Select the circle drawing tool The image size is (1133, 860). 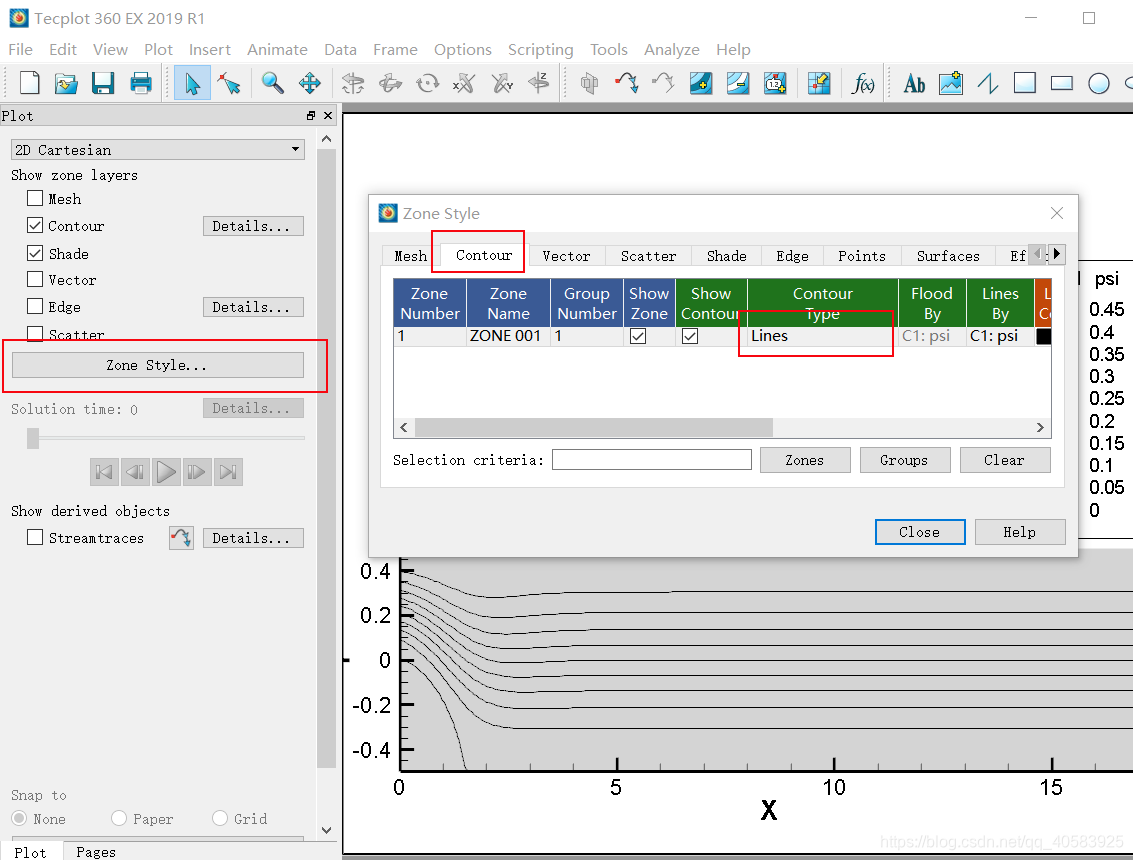tap(1098, 83)
